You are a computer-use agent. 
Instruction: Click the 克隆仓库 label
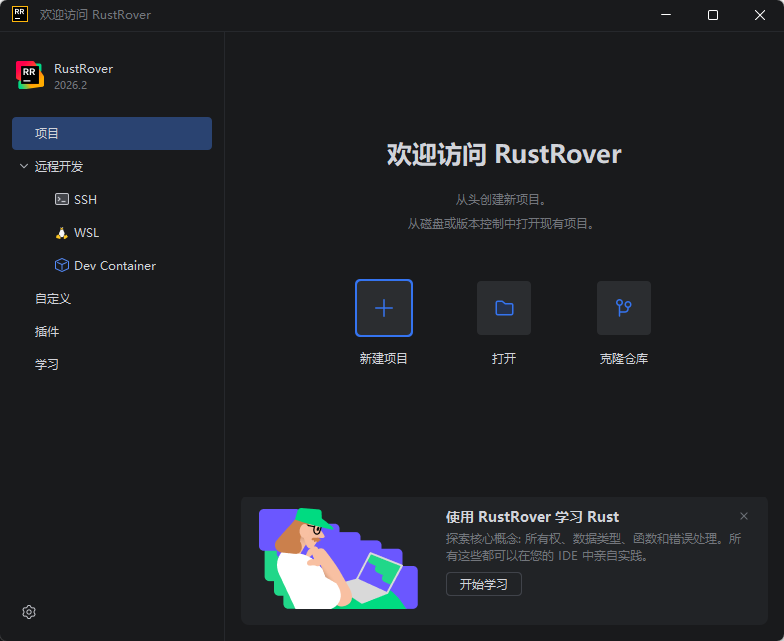[624, 358]
